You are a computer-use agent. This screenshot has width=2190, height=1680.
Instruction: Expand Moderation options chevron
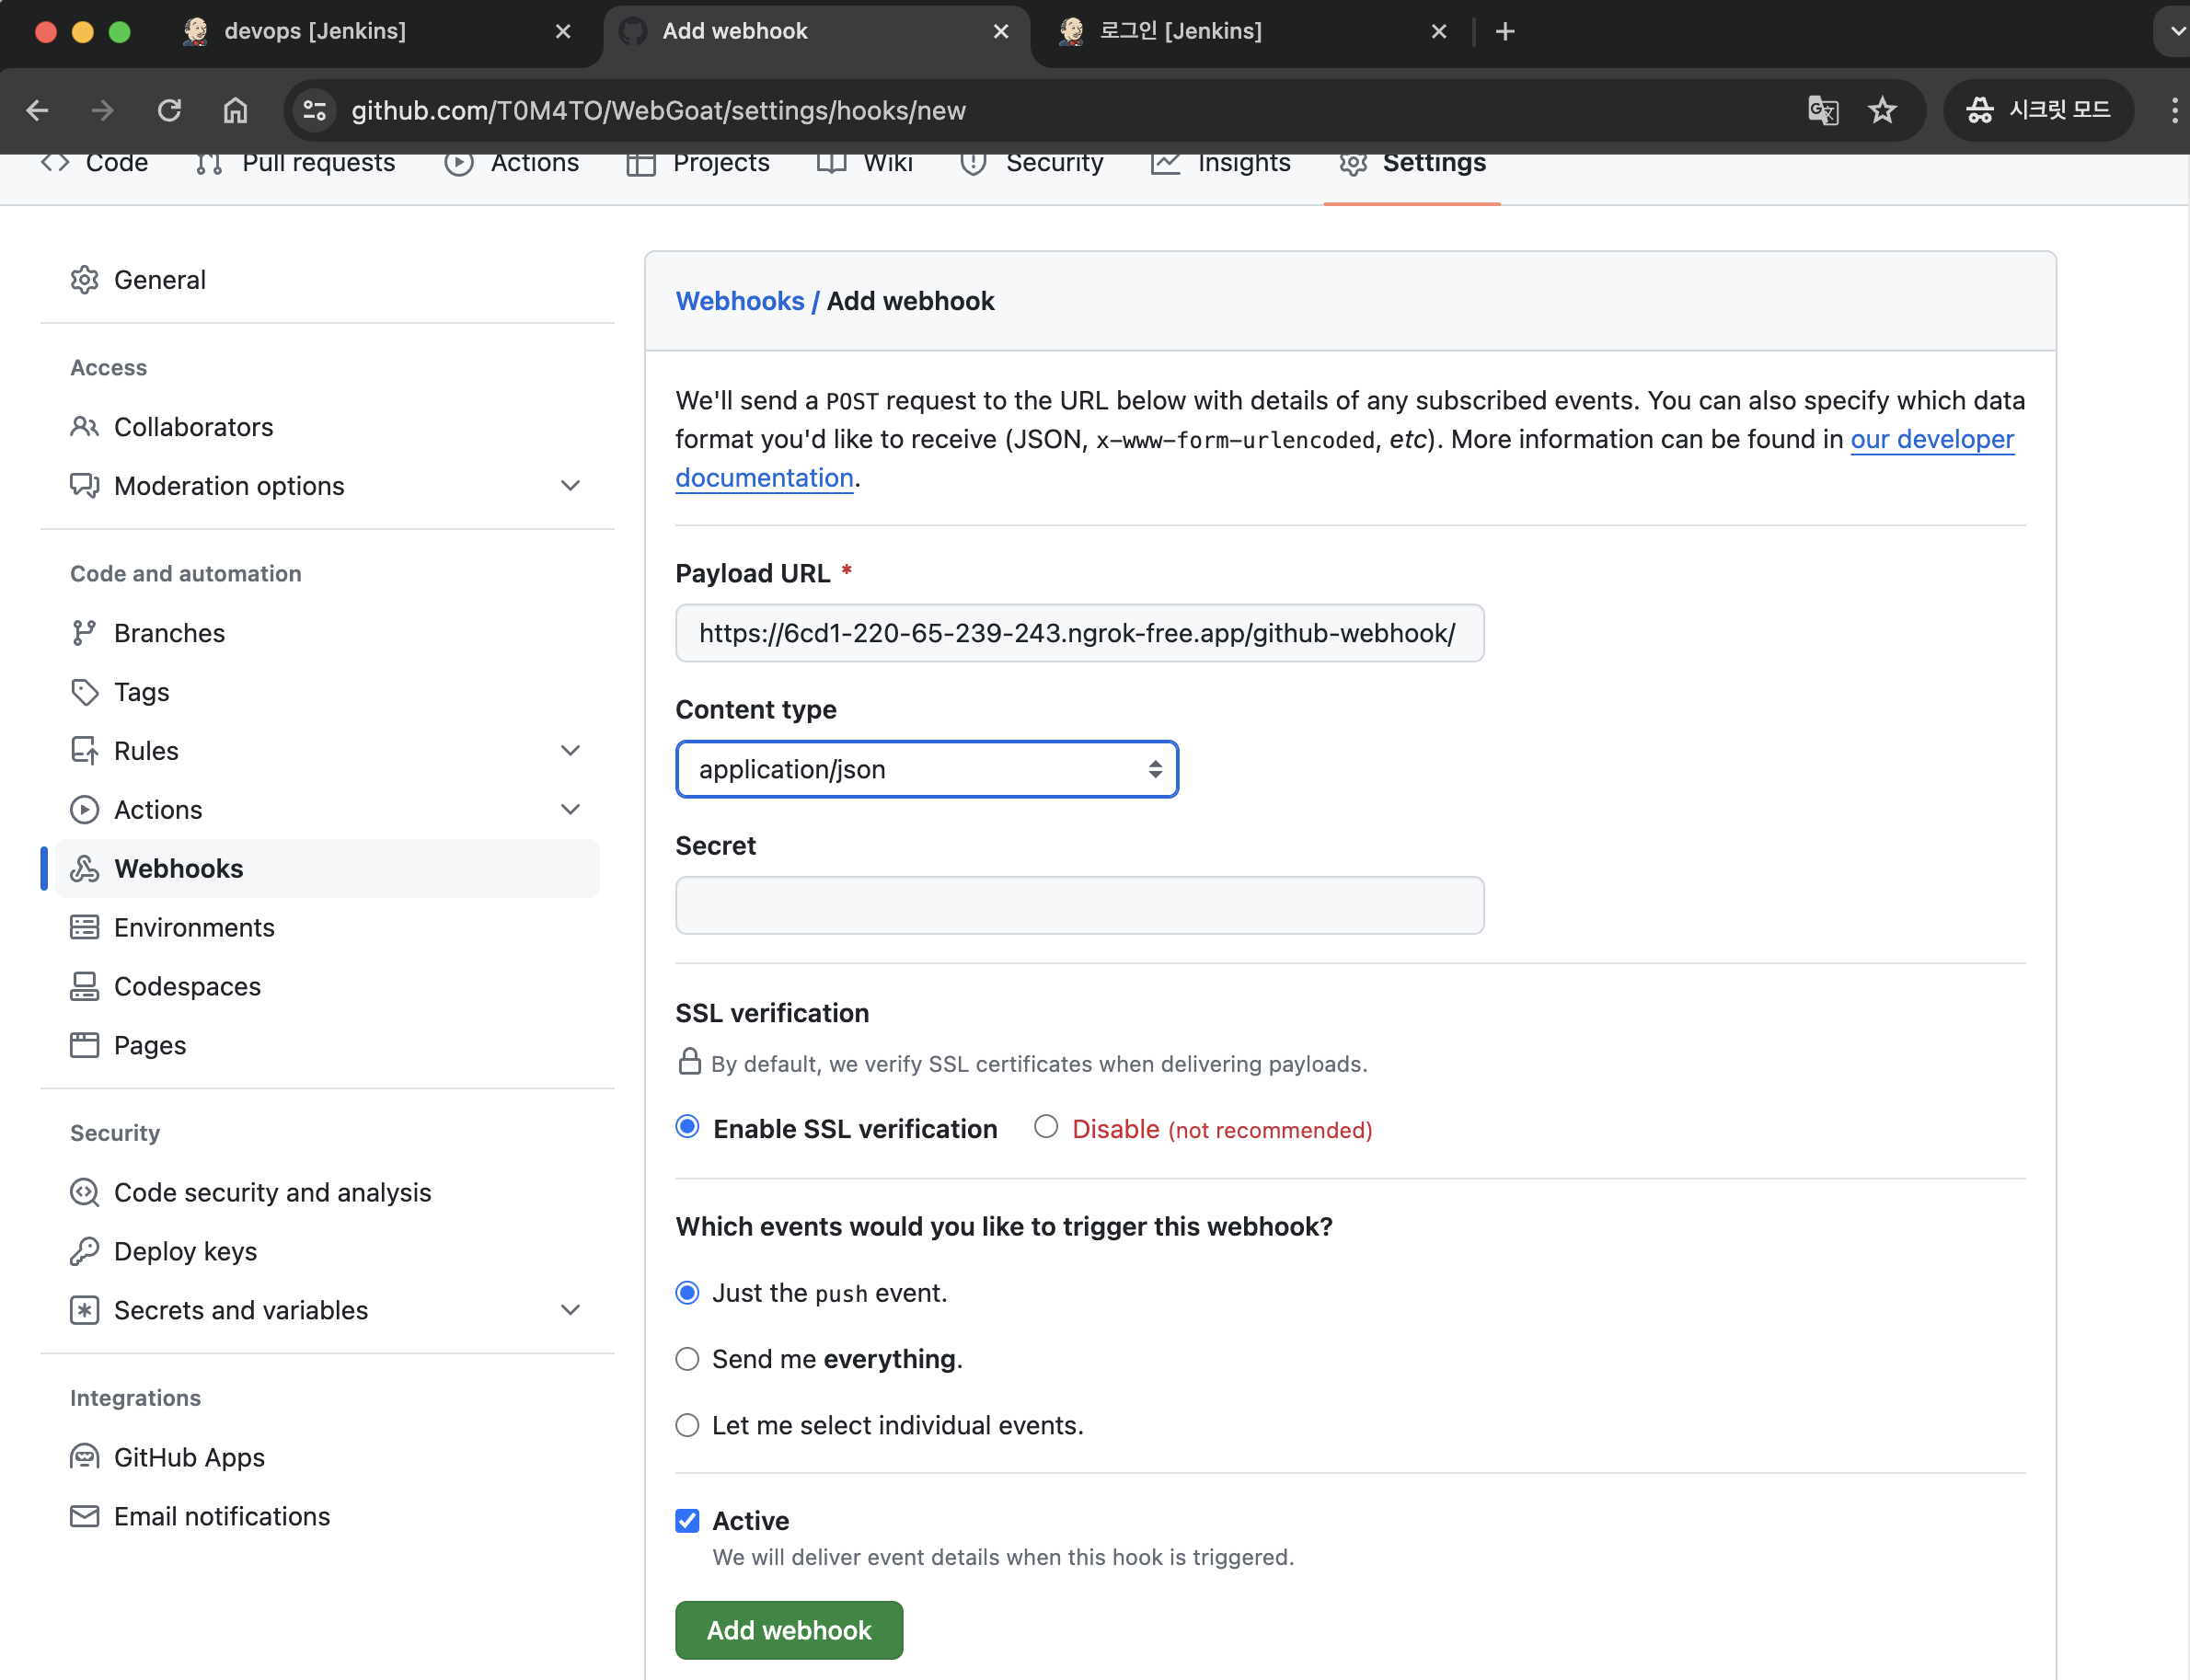tap(570, 486)
